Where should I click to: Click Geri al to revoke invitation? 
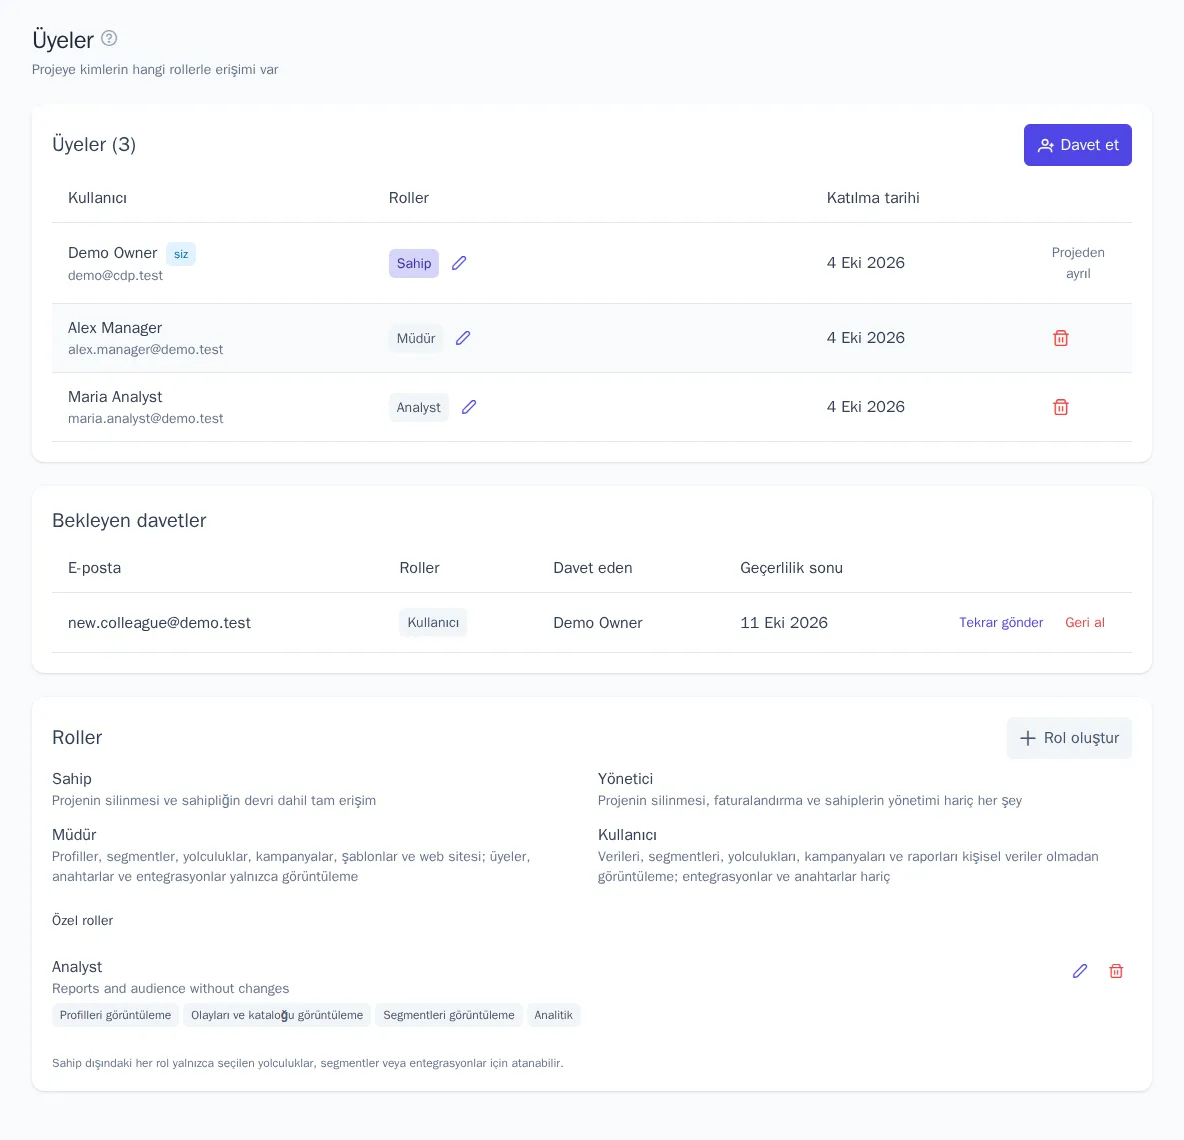pos(1084,622)
